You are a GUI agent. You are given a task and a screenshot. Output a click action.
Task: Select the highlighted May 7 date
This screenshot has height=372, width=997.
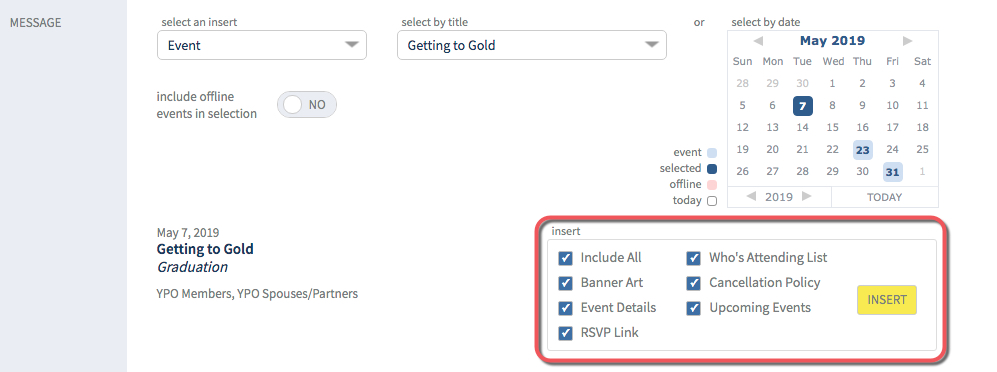(802, 106)
